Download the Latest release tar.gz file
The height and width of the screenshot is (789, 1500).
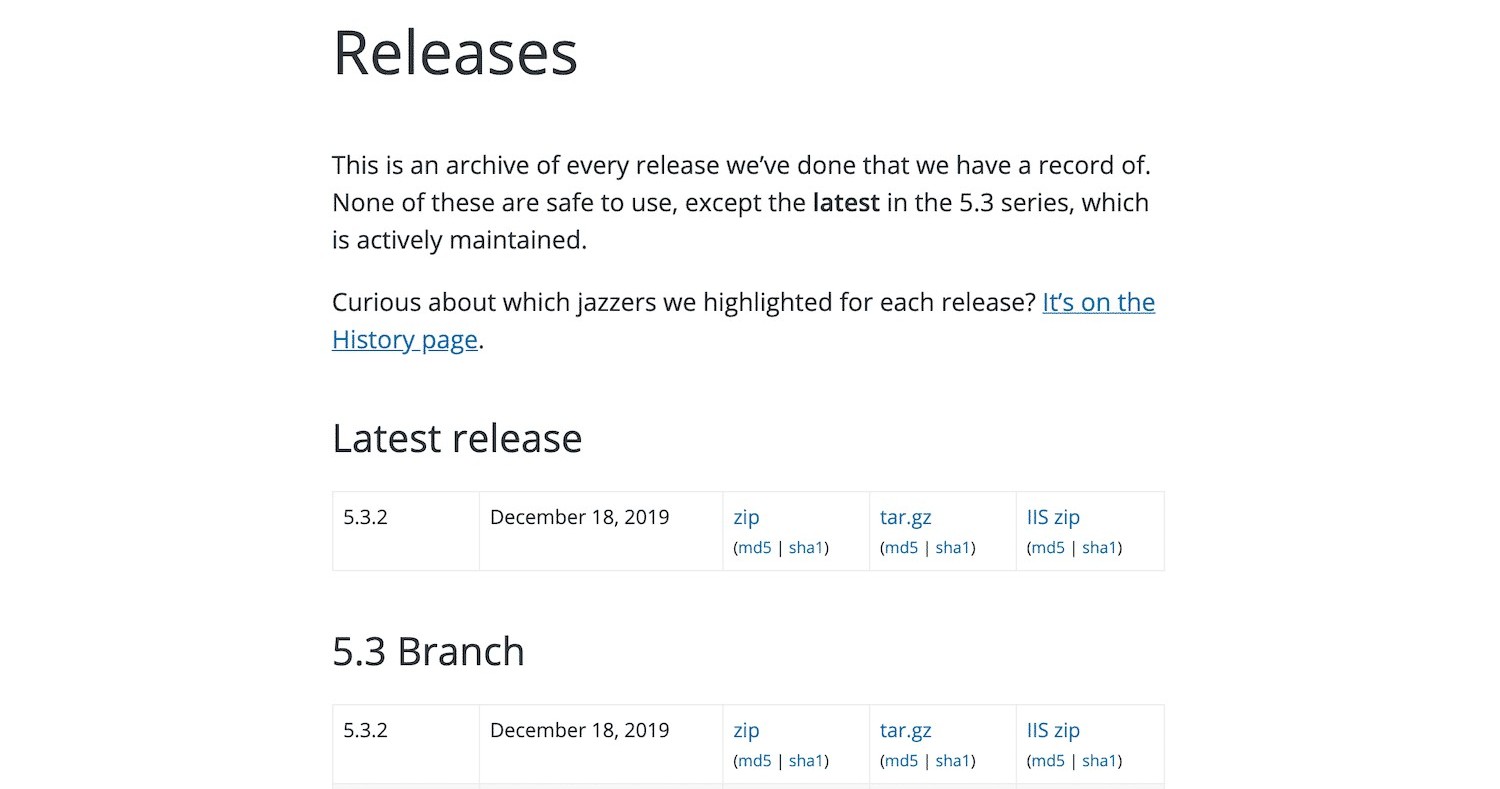coord(905,517)
